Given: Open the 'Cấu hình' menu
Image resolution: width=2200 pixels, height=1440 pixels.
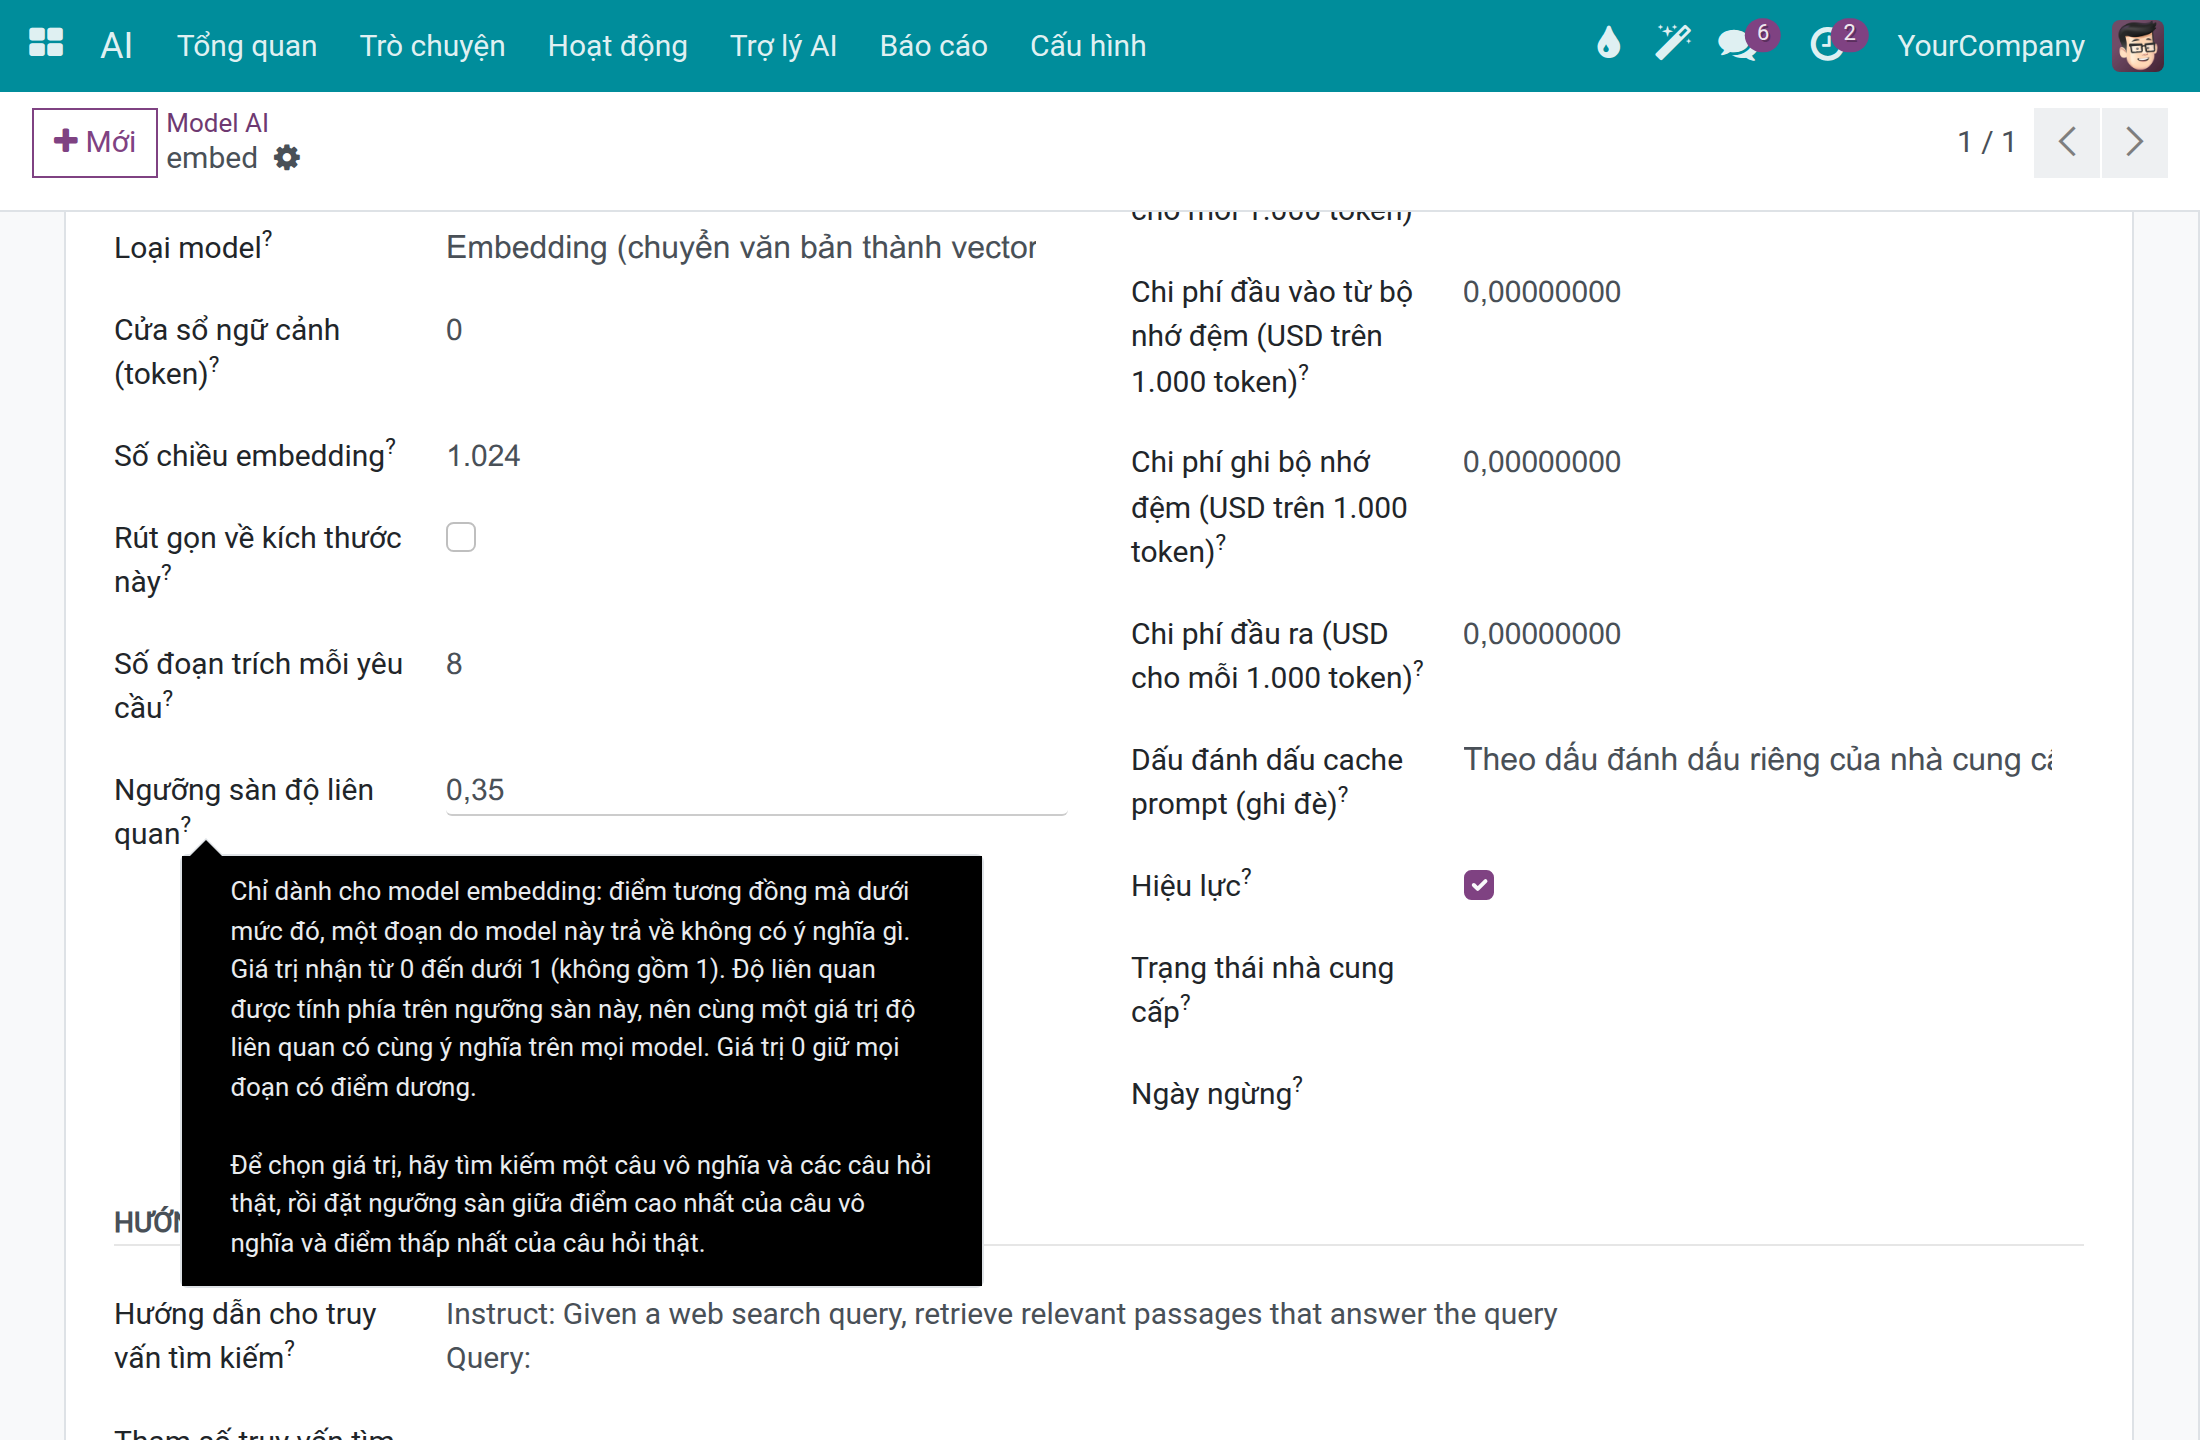Looking at the screenshot, I should point(1088,46).
